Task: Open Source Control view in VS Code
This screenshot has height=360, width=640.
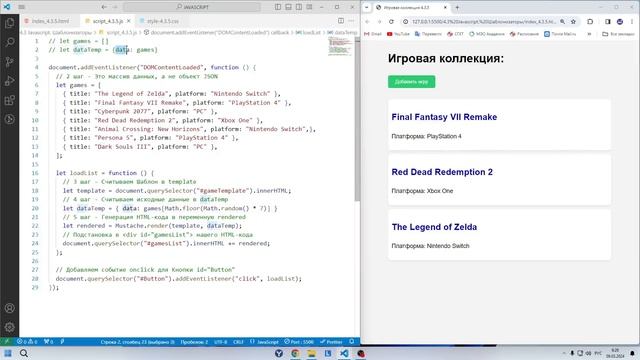Action: 9,62
